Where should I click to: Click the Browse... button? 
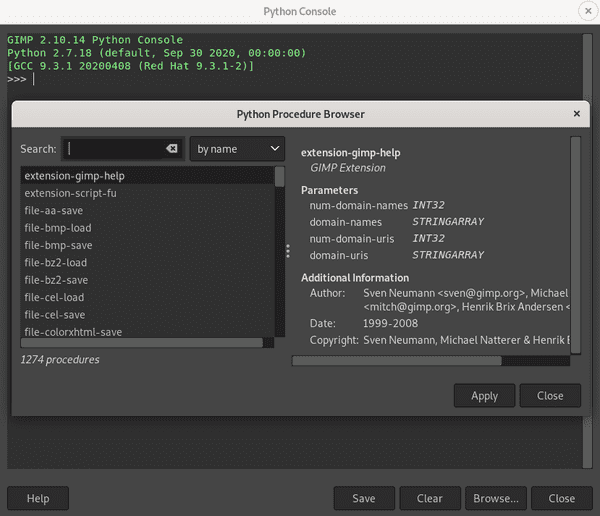(496, 498)
